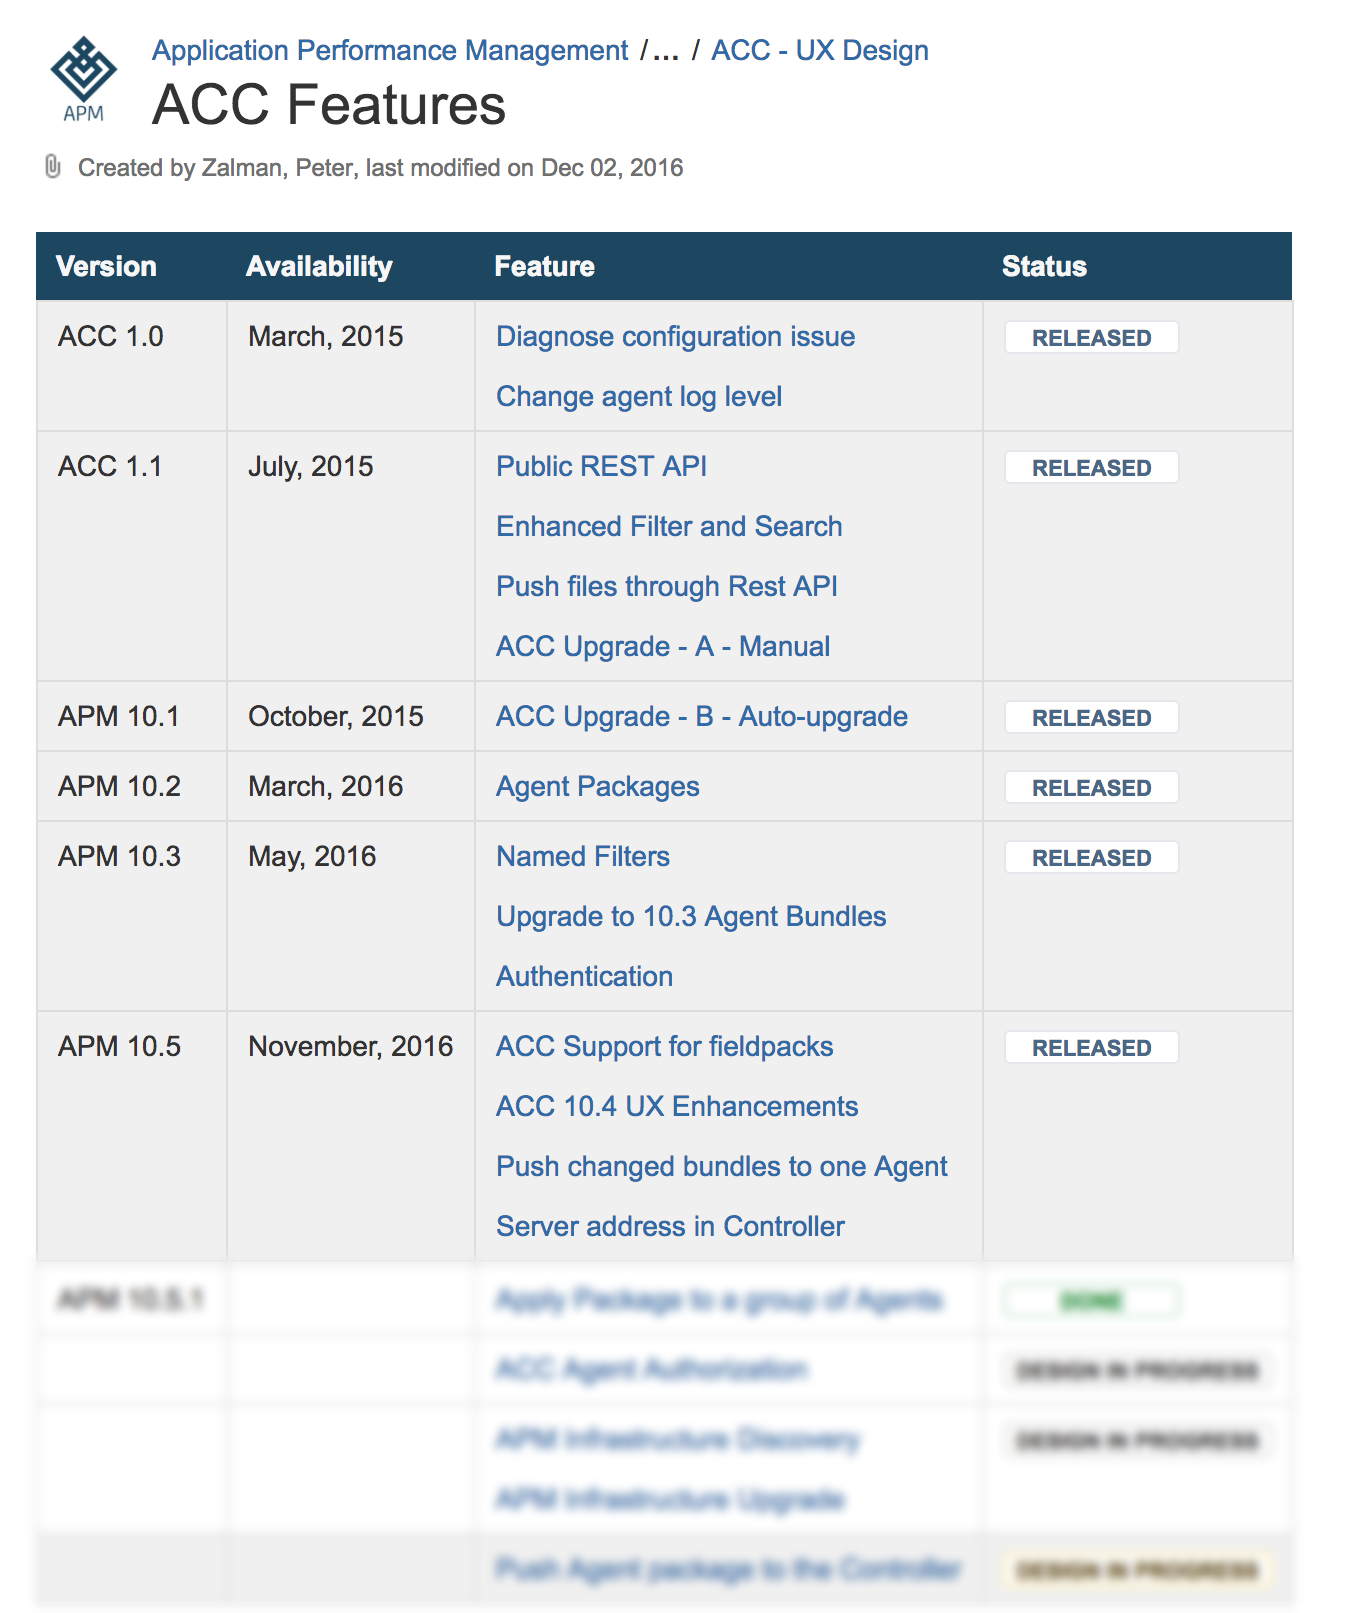The width and height of the screenshot is (1348, 1613).
Task: Click the Version column header
Action: point(106,266)
